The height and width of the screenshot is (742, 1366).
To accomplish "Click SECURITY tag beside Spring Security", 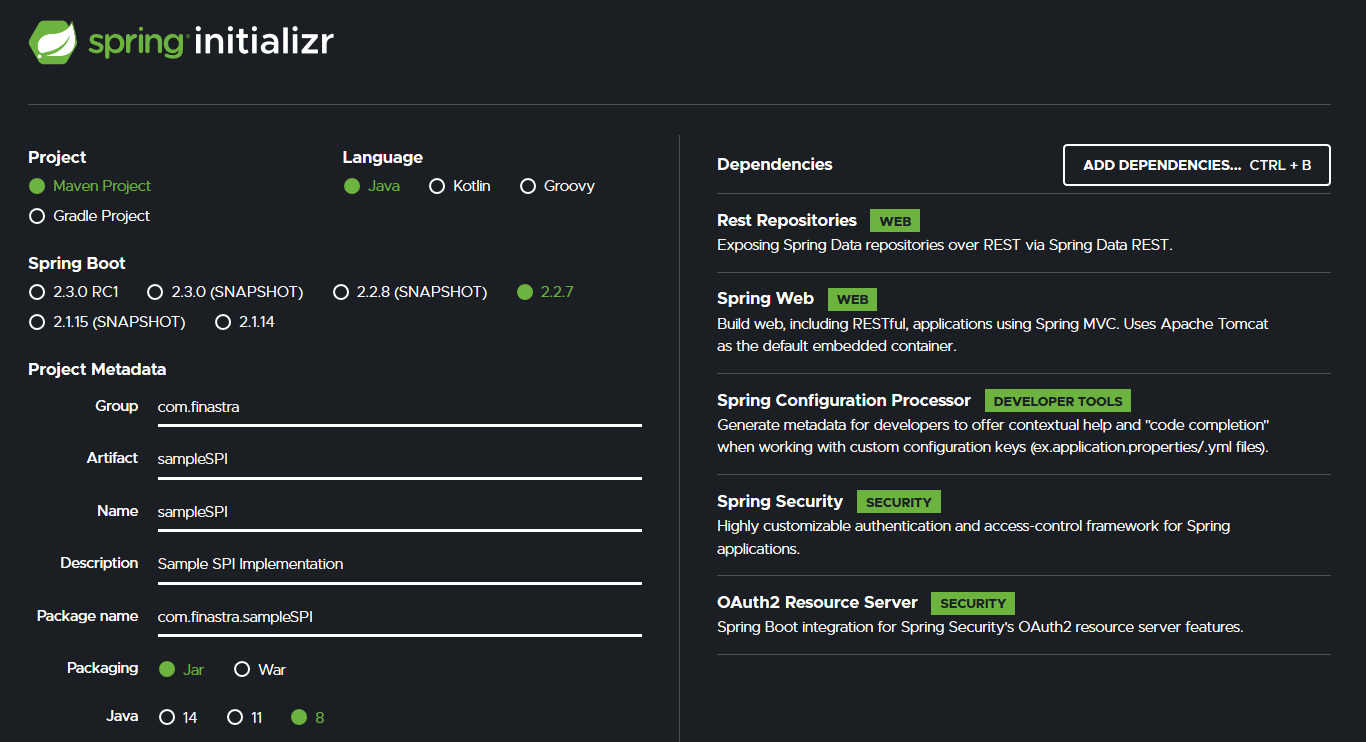I will click(x=899, y=502).
